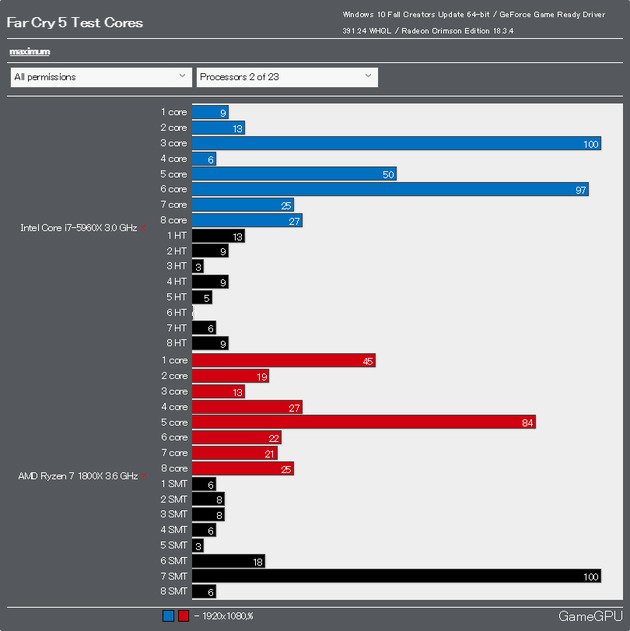This screenshot has width=630, height=631.
Task: Click the 6 HT row label
Action: pyautogui.click(x=177, y=312)
